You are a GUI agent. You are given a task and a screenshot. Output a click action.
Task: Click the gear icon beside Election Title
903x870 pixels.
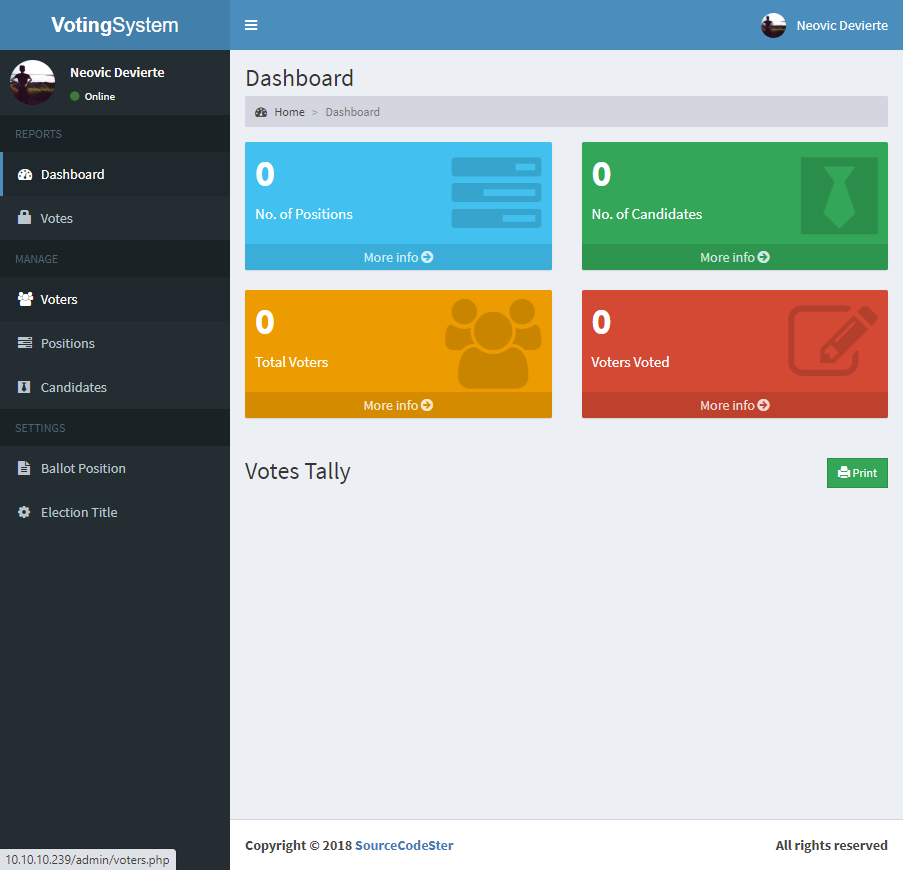point(23,512)
